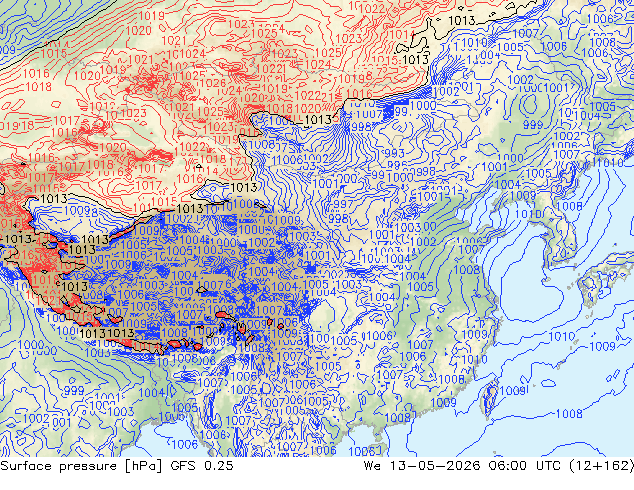This screenshot has width=634, height=490.
Task: Click the Surface pressure [hPa] caption text
Action: click(81, 466)
